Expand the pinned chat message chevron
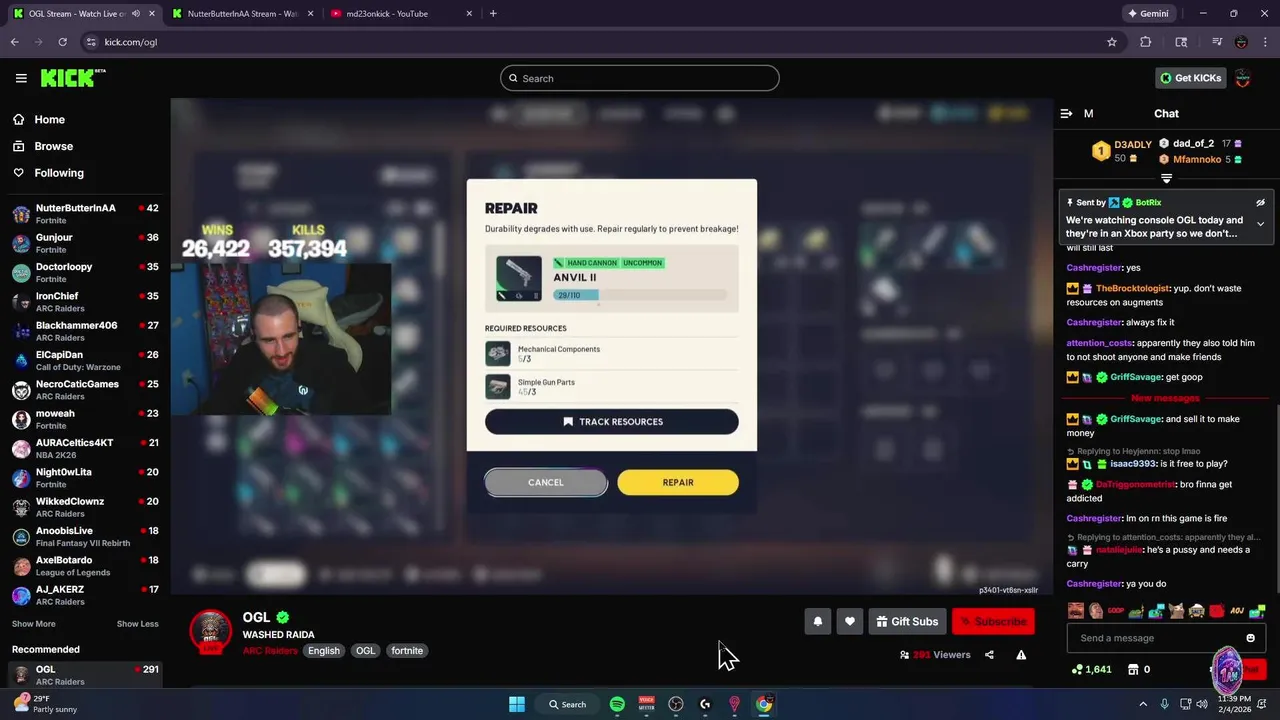The image size is (1280, 720). coord(1260,224)
